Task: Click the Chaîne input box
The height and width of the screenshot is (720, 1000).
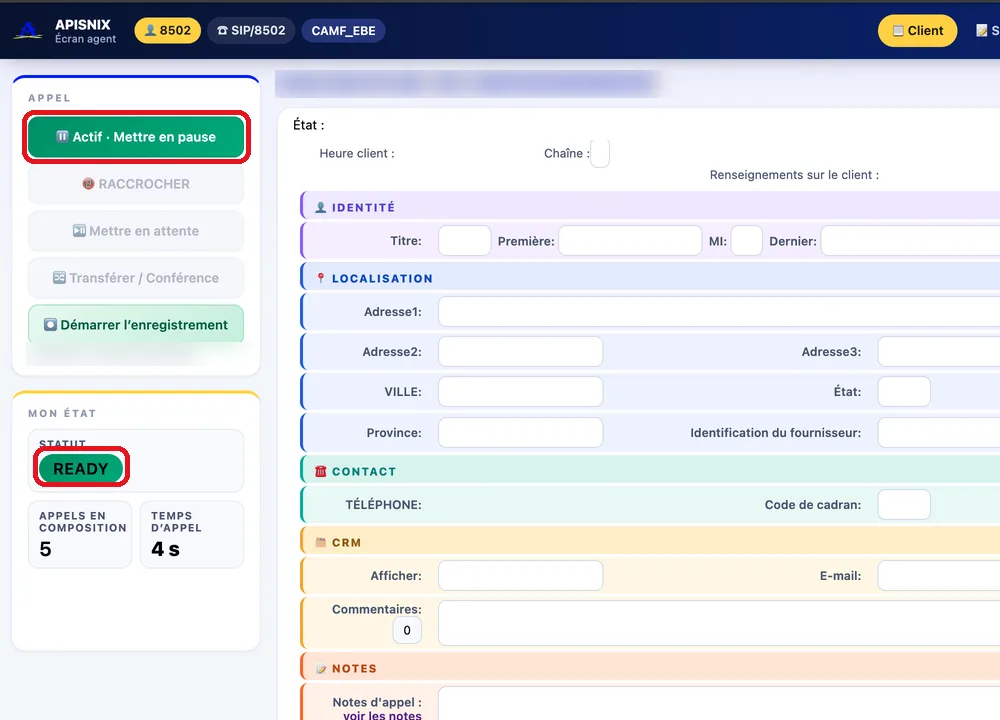Action: [x=599, y=153]
